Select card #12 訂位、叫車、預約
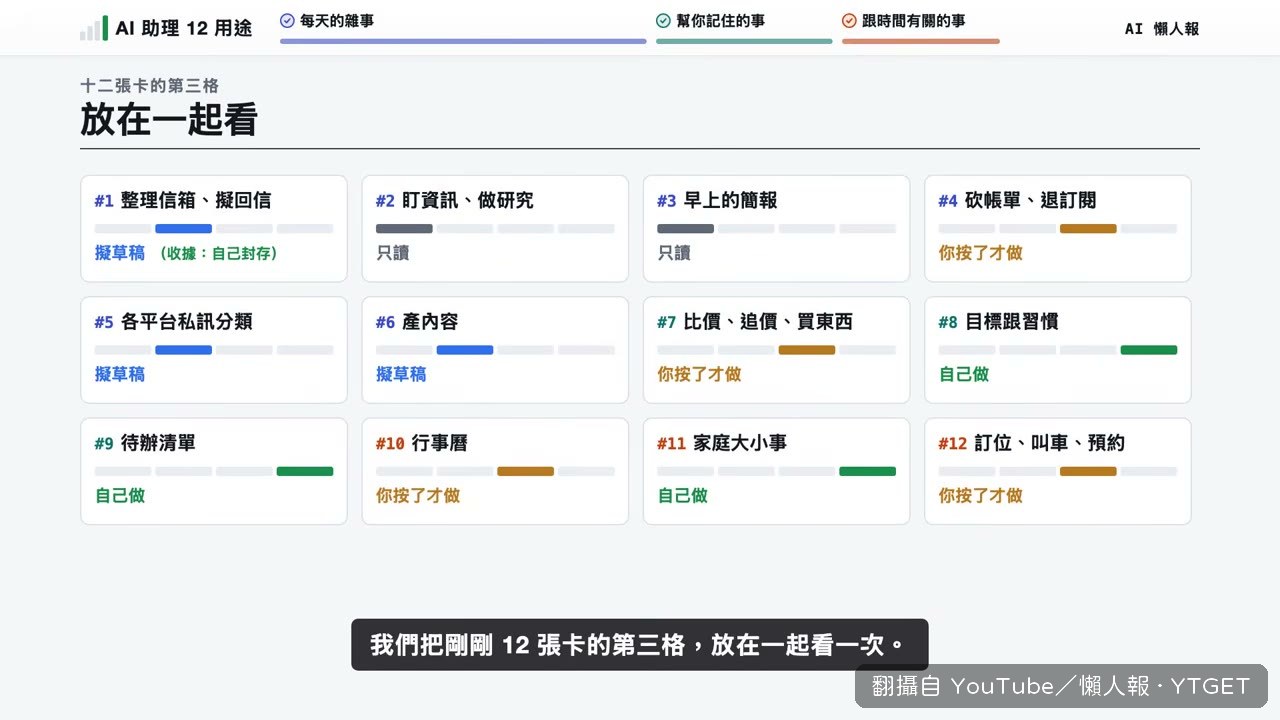This screenshot has width=1280, height=720. [1058, 471]
